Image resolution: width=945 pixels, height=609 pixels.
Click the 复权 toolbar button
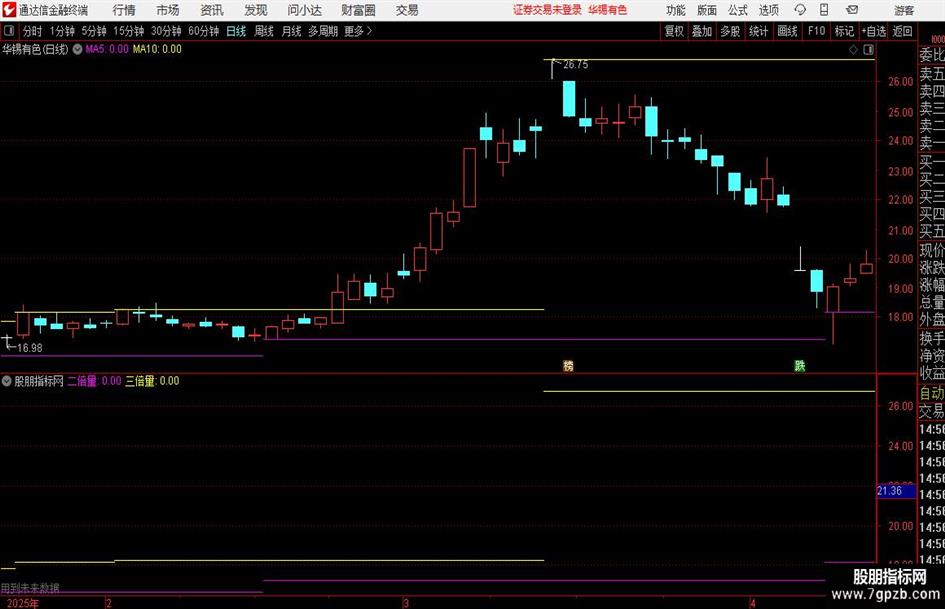click(674, 31)
